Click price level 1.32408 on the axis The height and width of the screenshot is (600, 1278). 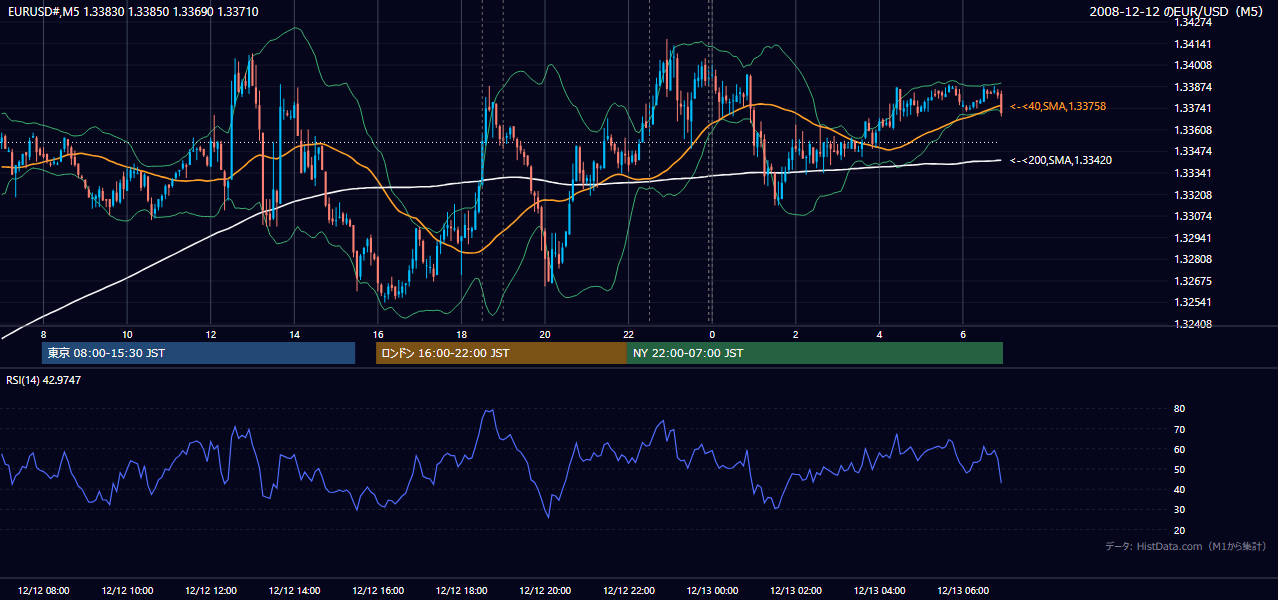[x=1194, y=324]
